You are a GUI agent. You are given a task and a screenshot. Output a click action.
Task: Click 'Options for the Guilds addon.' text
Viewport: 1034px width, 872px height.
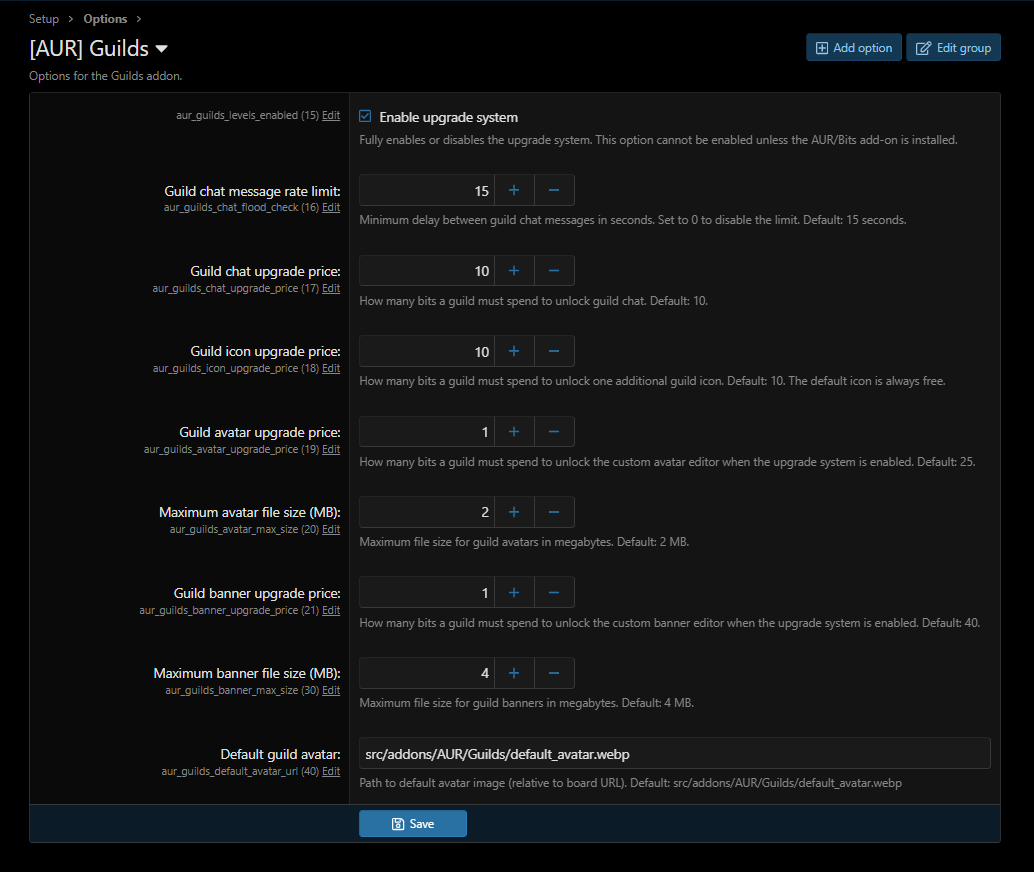106,76
